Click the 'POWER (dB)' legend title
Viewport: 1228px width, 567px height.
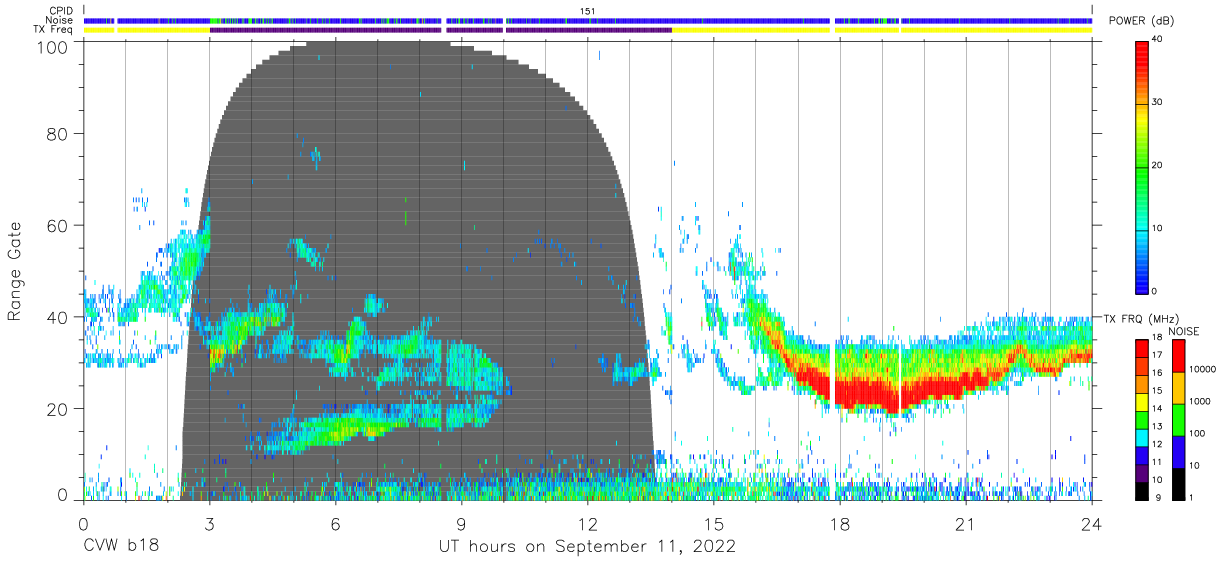[1141, 21]
